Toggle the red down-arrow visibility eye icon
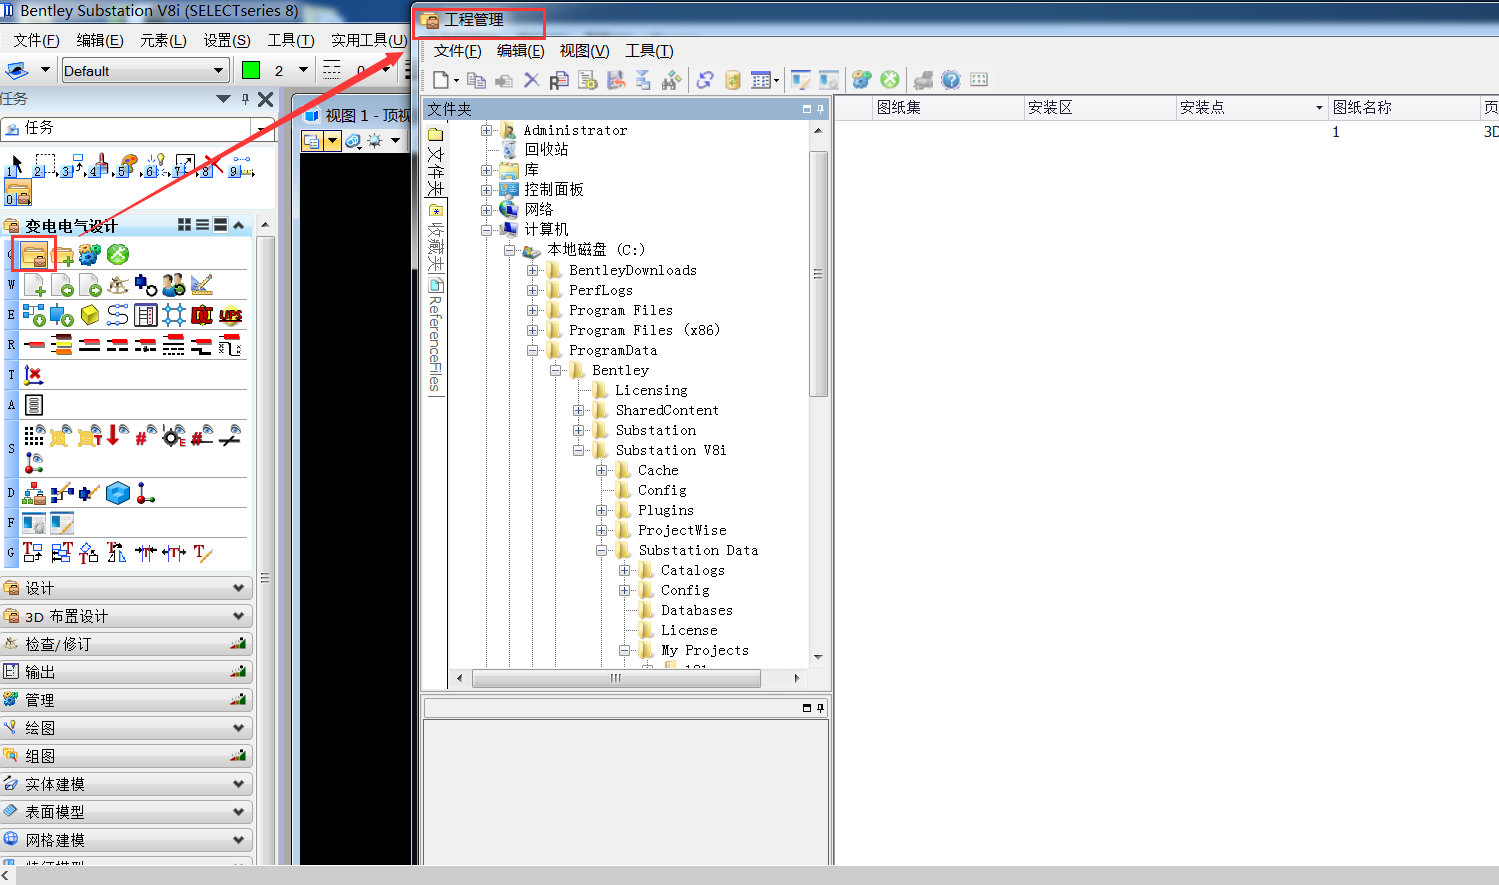The height and width of the screenshot is (885, 1499). [x=117, y=435]
